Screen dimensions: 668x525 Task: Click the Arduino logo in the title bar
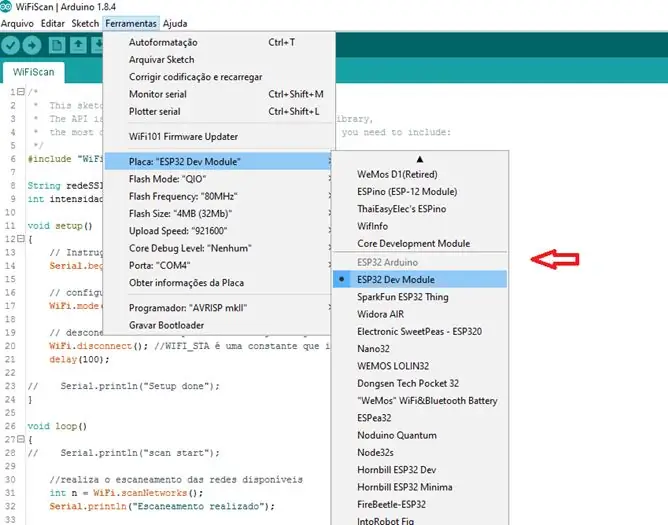click(6, 6)
